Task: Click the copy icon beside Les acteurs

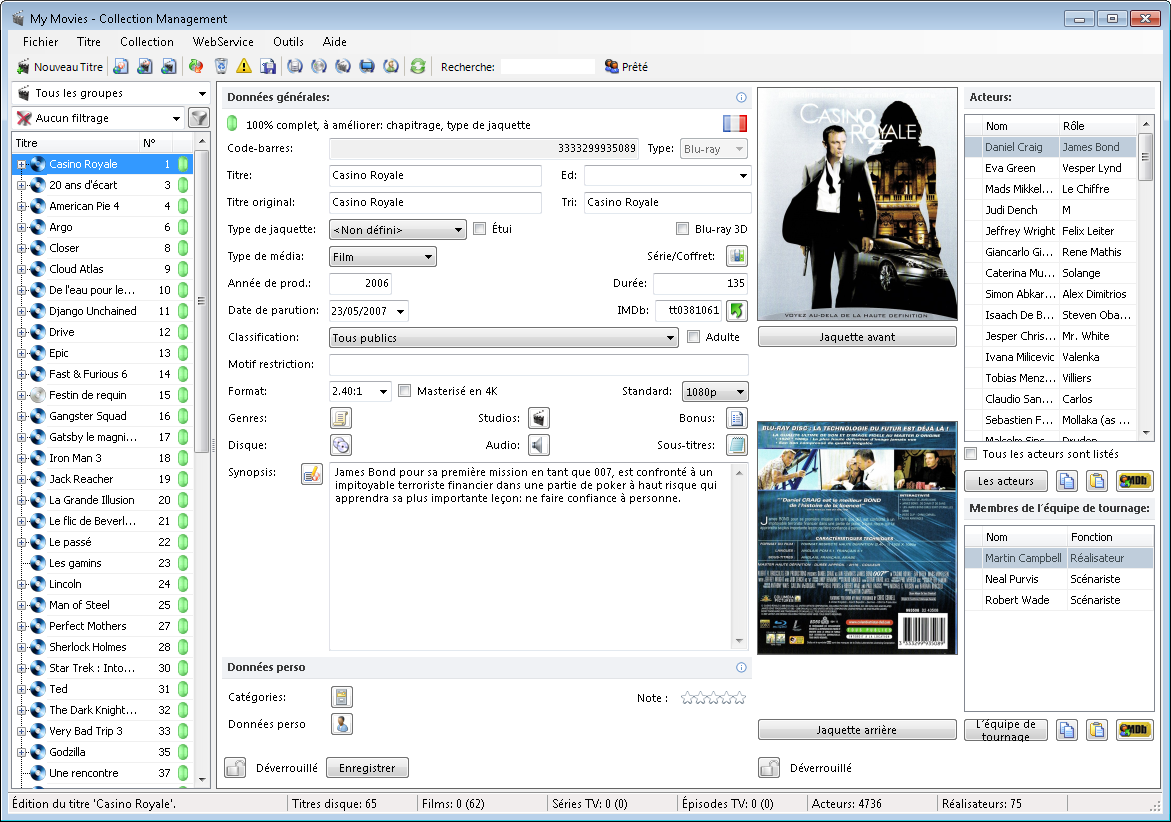Action: (x=1066, y=481)
